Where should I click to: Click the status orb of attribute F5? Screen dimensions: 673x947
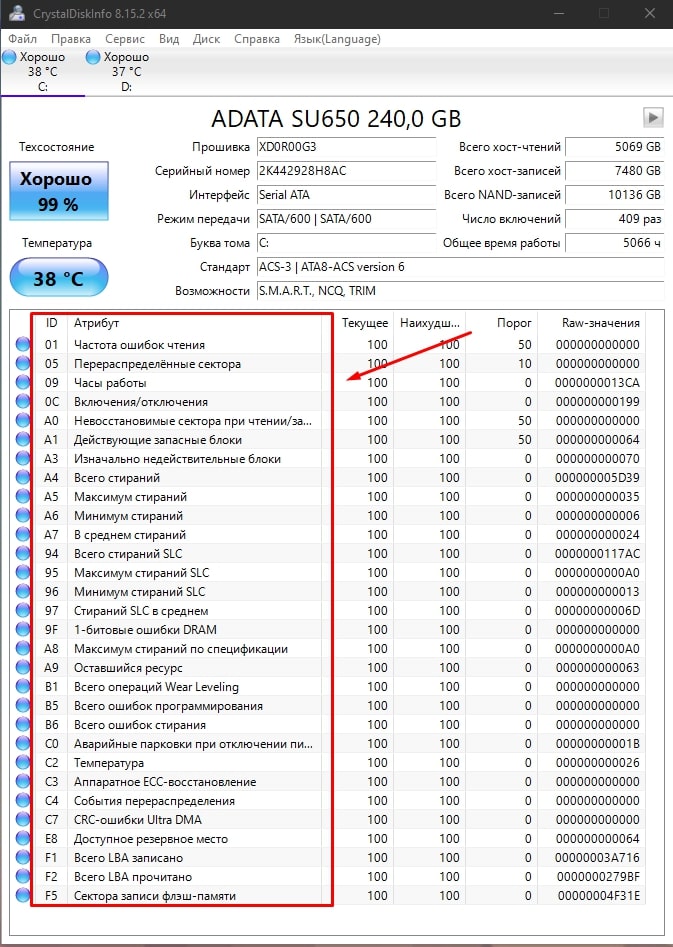(23, 896)
